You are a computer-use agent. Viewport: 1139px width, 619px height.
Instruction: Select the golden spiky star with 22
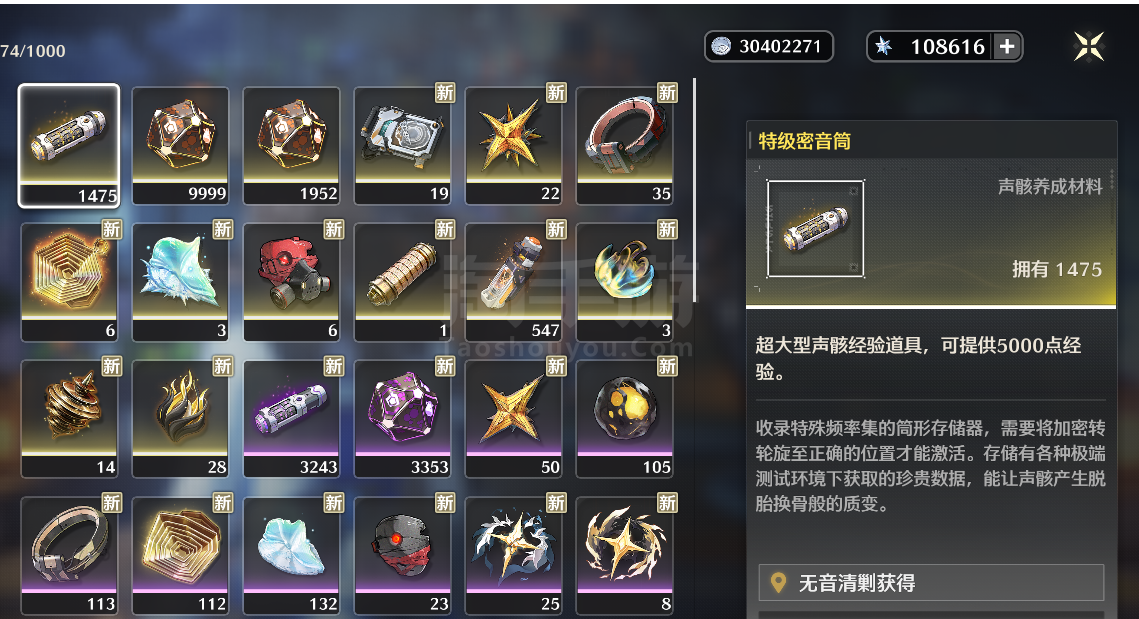click(514, 145)
